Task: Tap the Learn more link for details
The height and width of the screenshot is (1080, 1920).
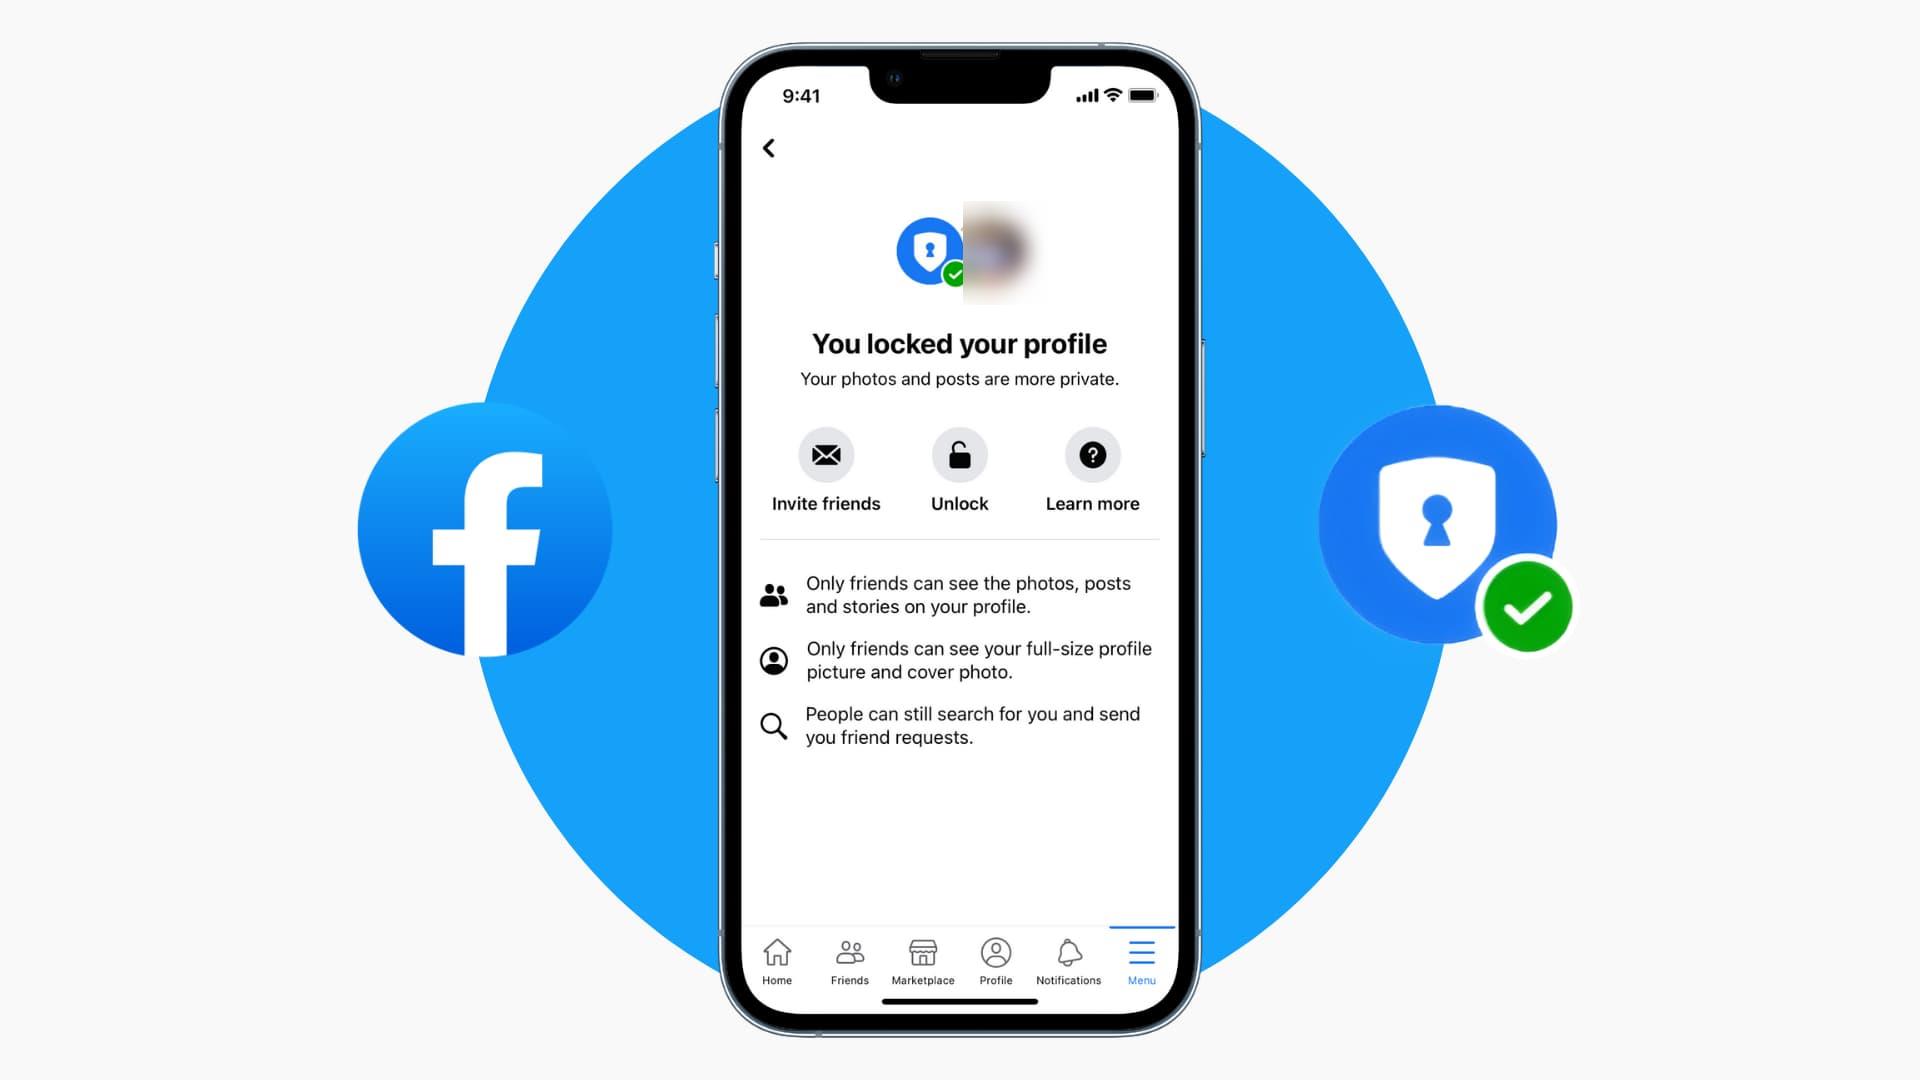Action: click(1092, 471)
